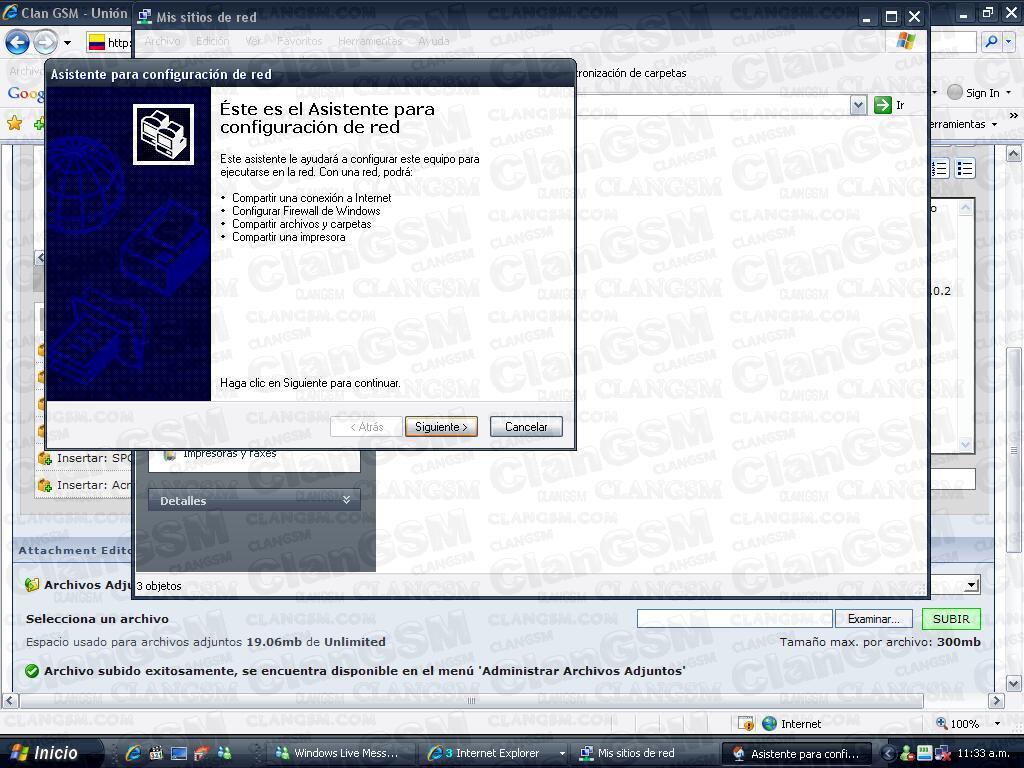Screen dimensions: 1024x768
Task: Click the browser forward navigation arrow
Action: [x=45, y=42]
